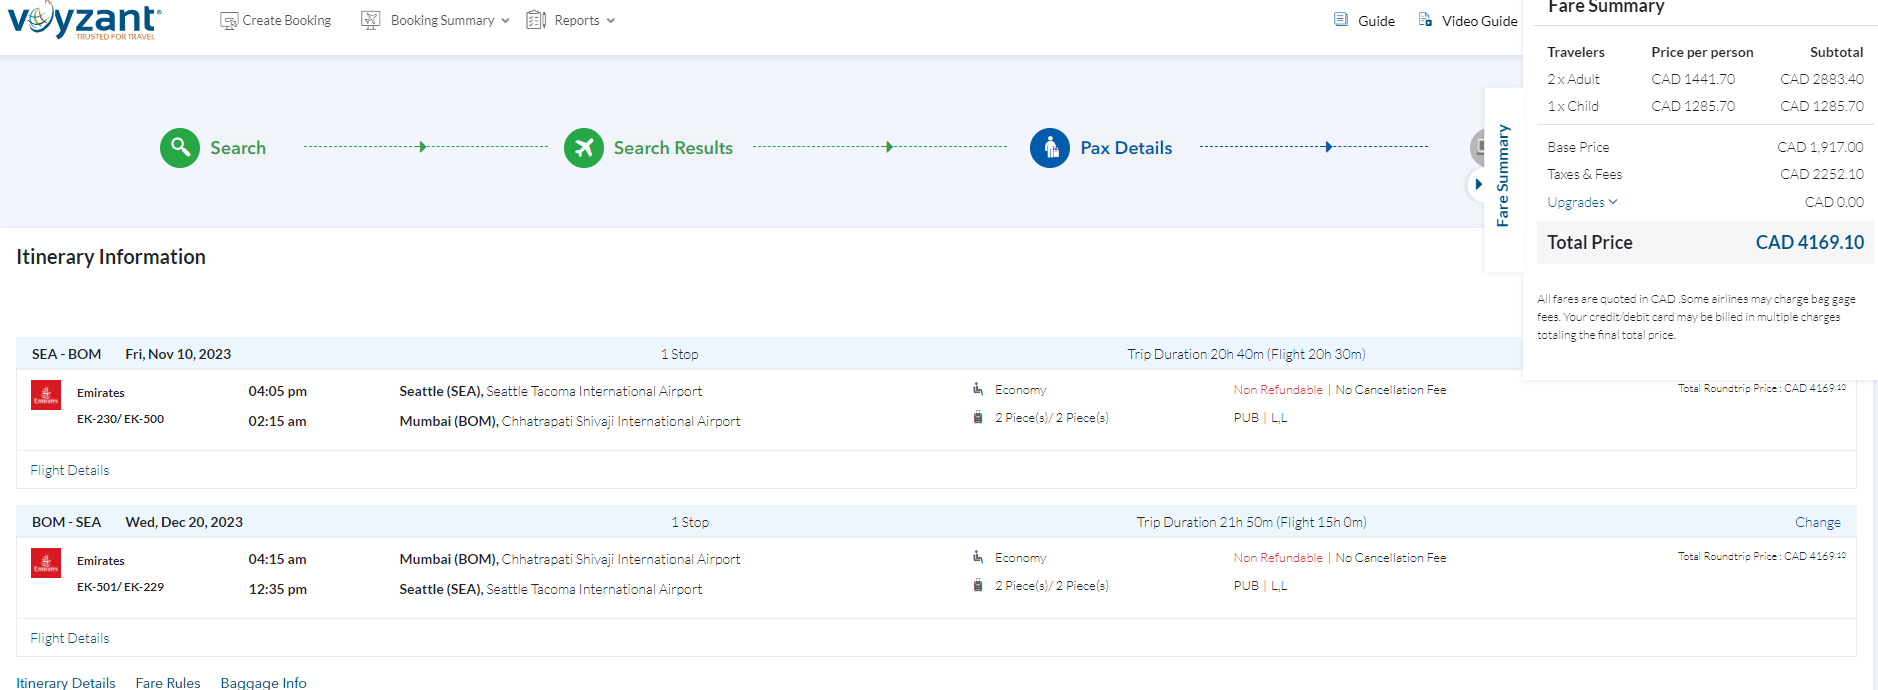The width and height of the screenshot is (1878, 690).
Task: Click the Search Results airplane icon
Action: [583, 148]
